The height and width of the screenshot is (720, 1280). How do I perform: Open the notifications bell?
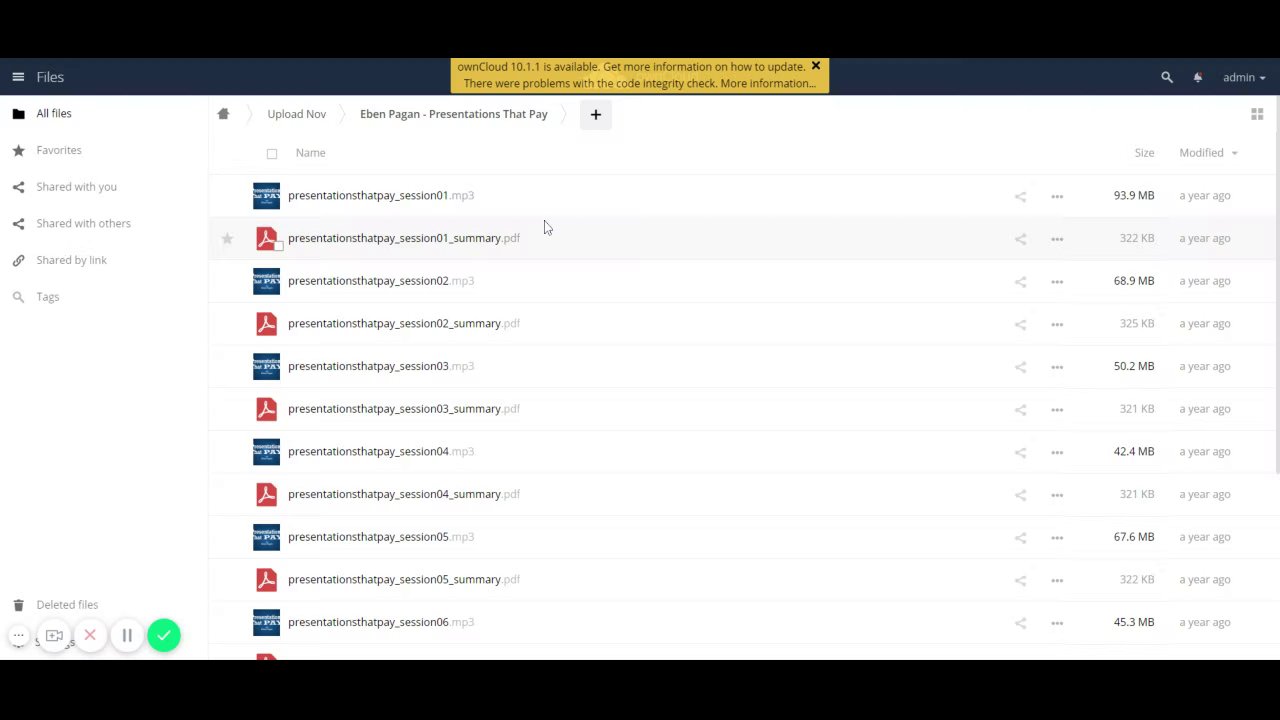(1198, 77)
